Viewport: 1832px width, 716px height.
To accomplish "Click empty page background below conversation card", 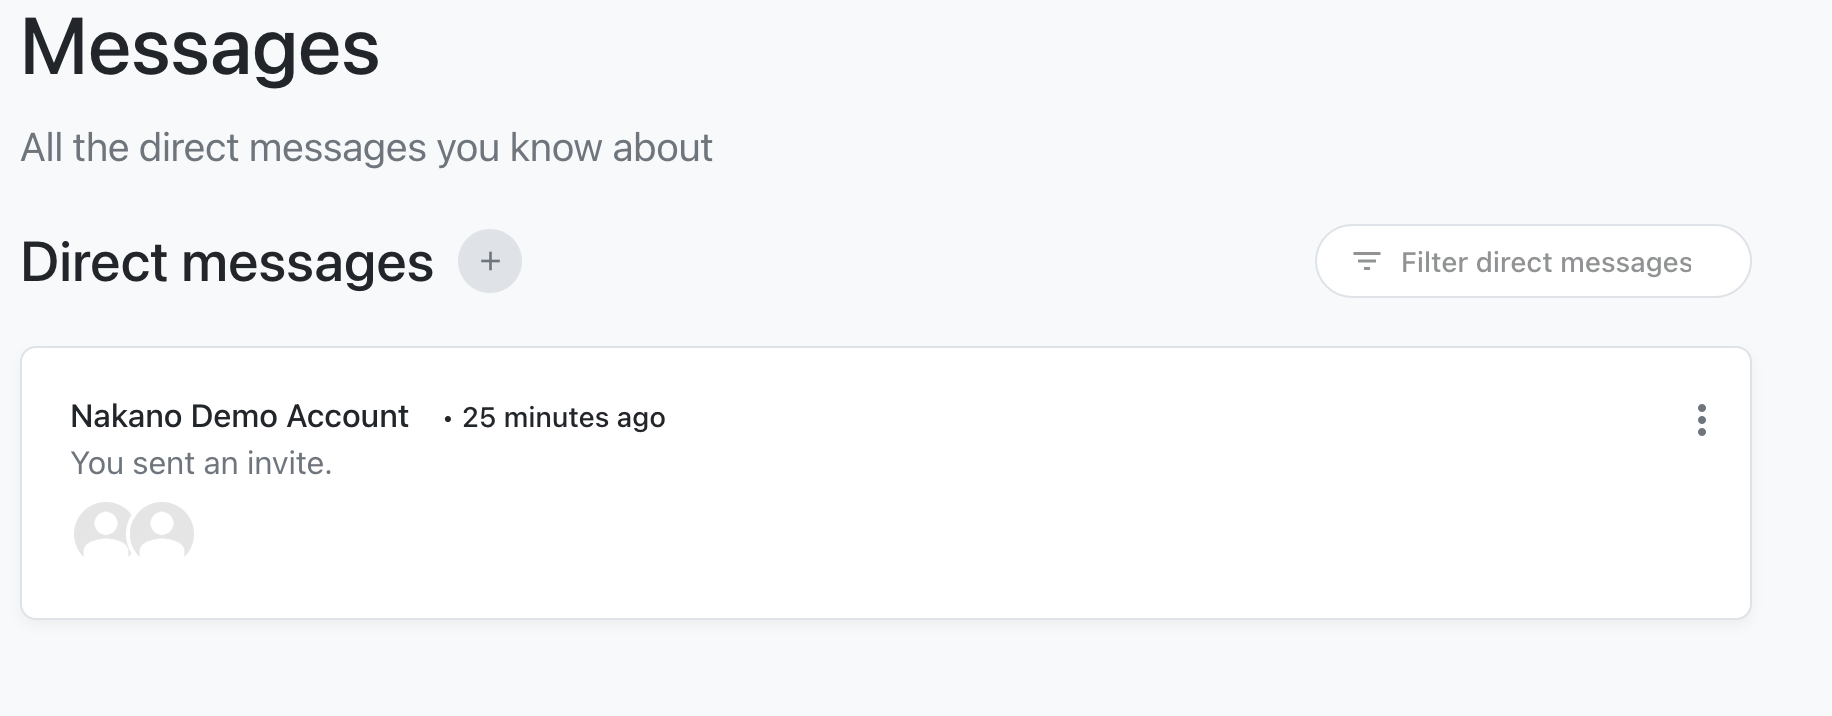I will [x=900, y=670].
